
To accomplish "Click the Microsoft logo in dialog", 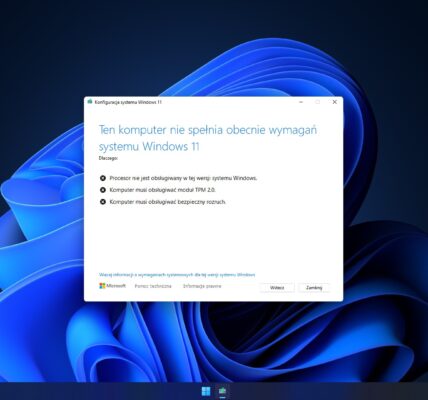I will 112,286.
